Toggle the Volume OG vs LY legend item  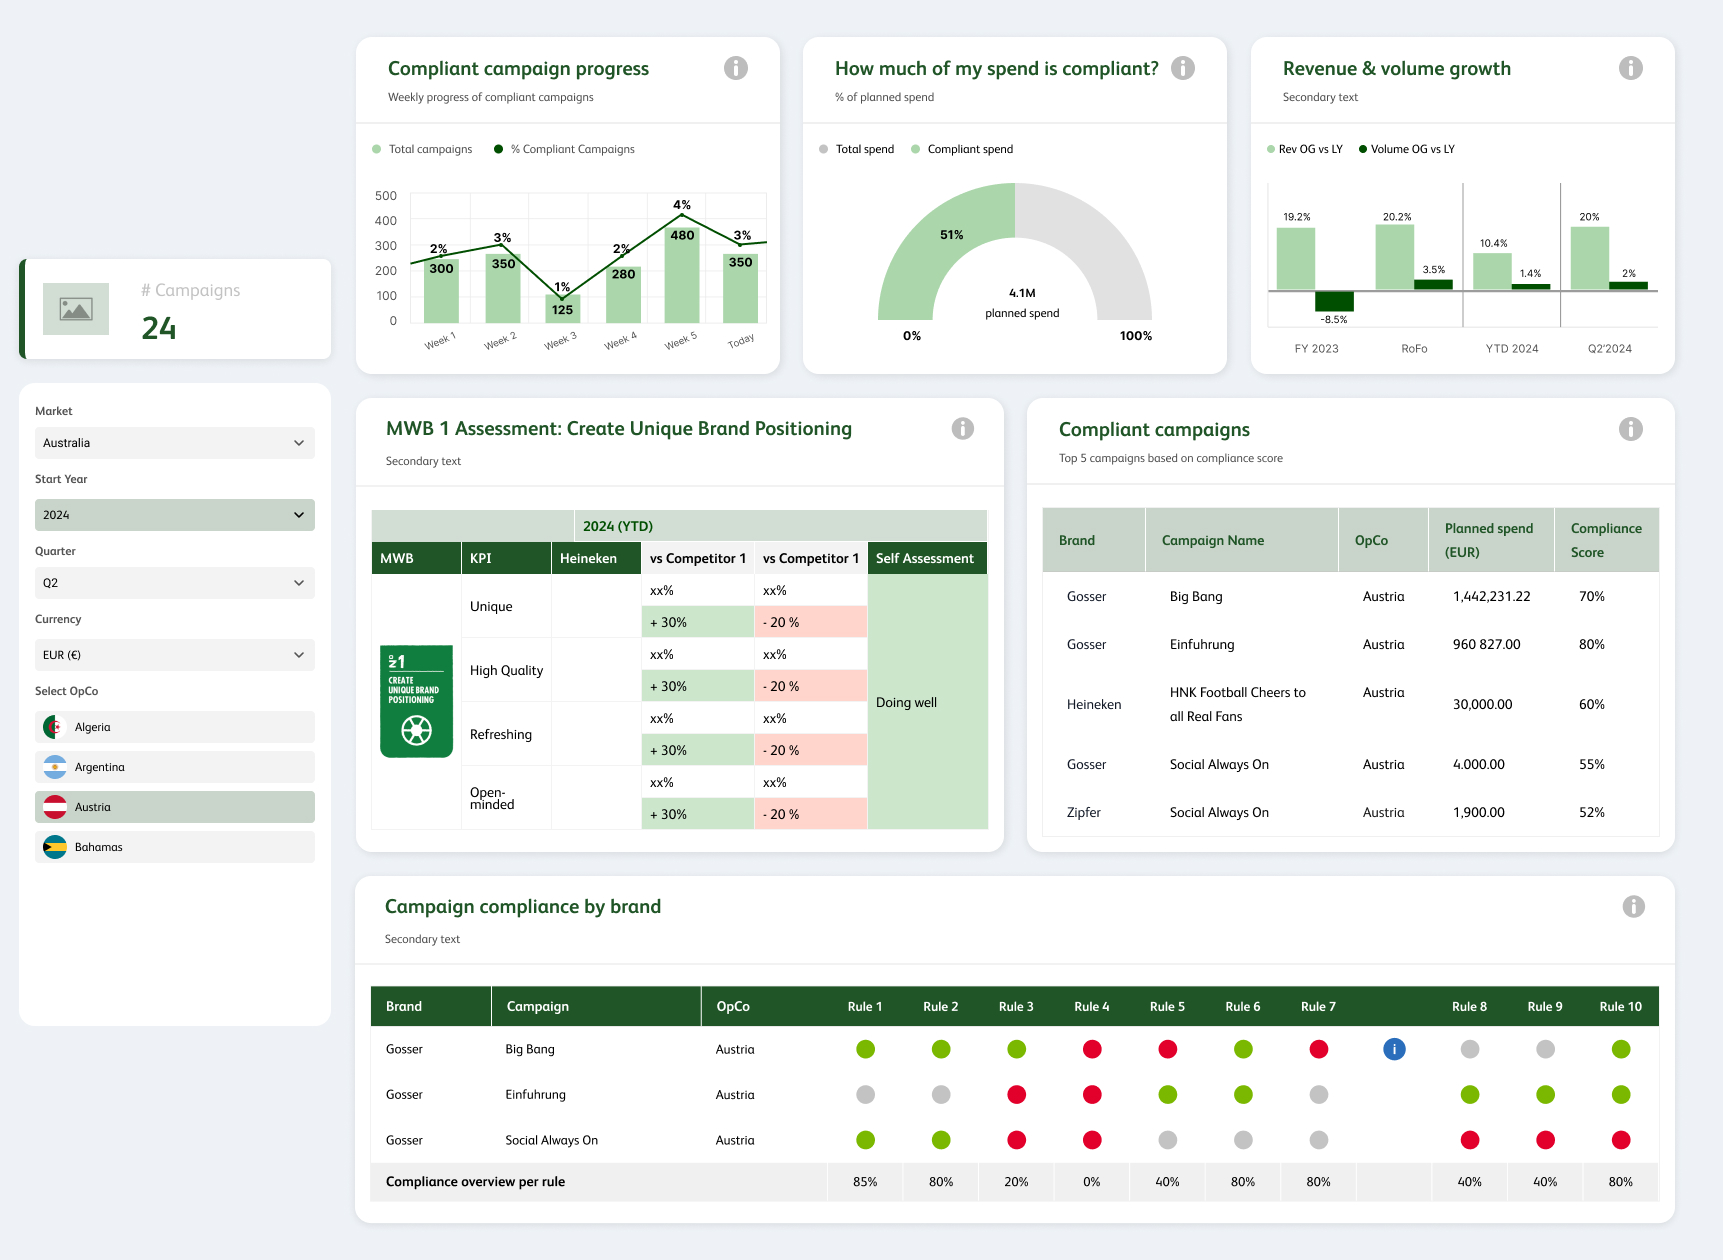click(x=1406, y=148)
